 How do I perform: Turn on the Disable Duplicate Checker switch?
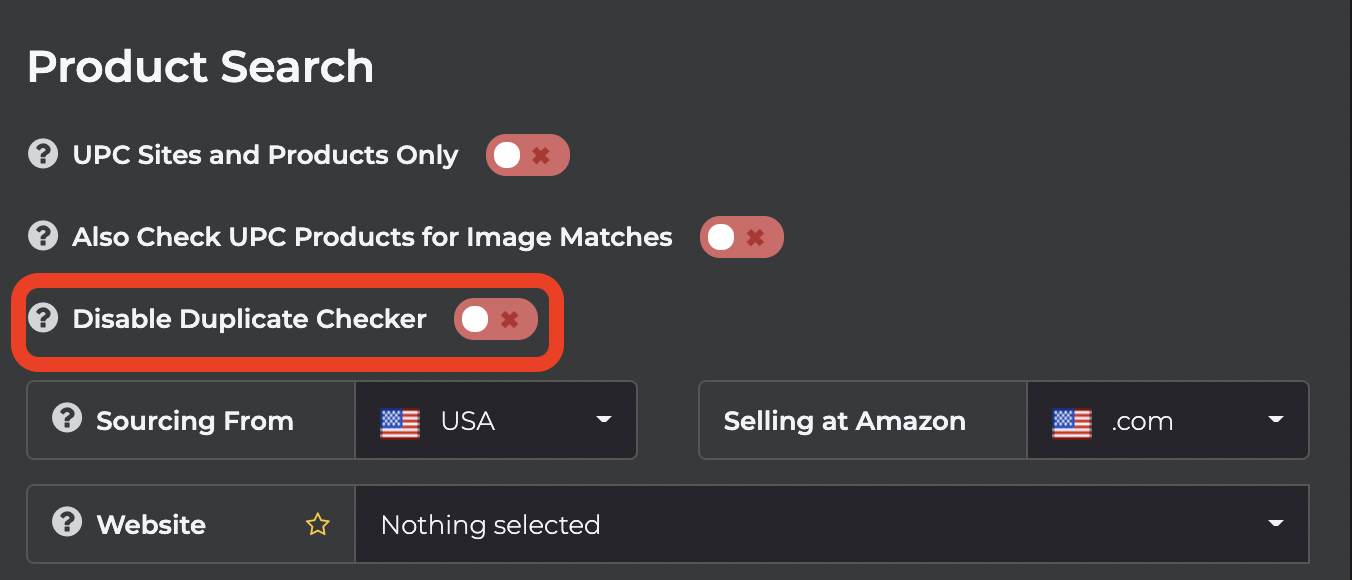pos(495,319)
